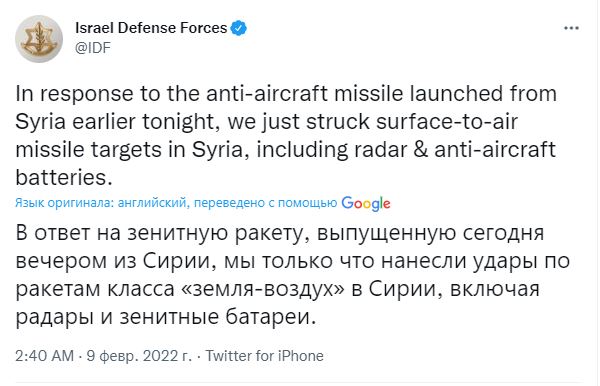The height and width of the screenshot is (386, 600).
Task: Click the "9 февр. 2022 г." date
Action: [139, 356]
